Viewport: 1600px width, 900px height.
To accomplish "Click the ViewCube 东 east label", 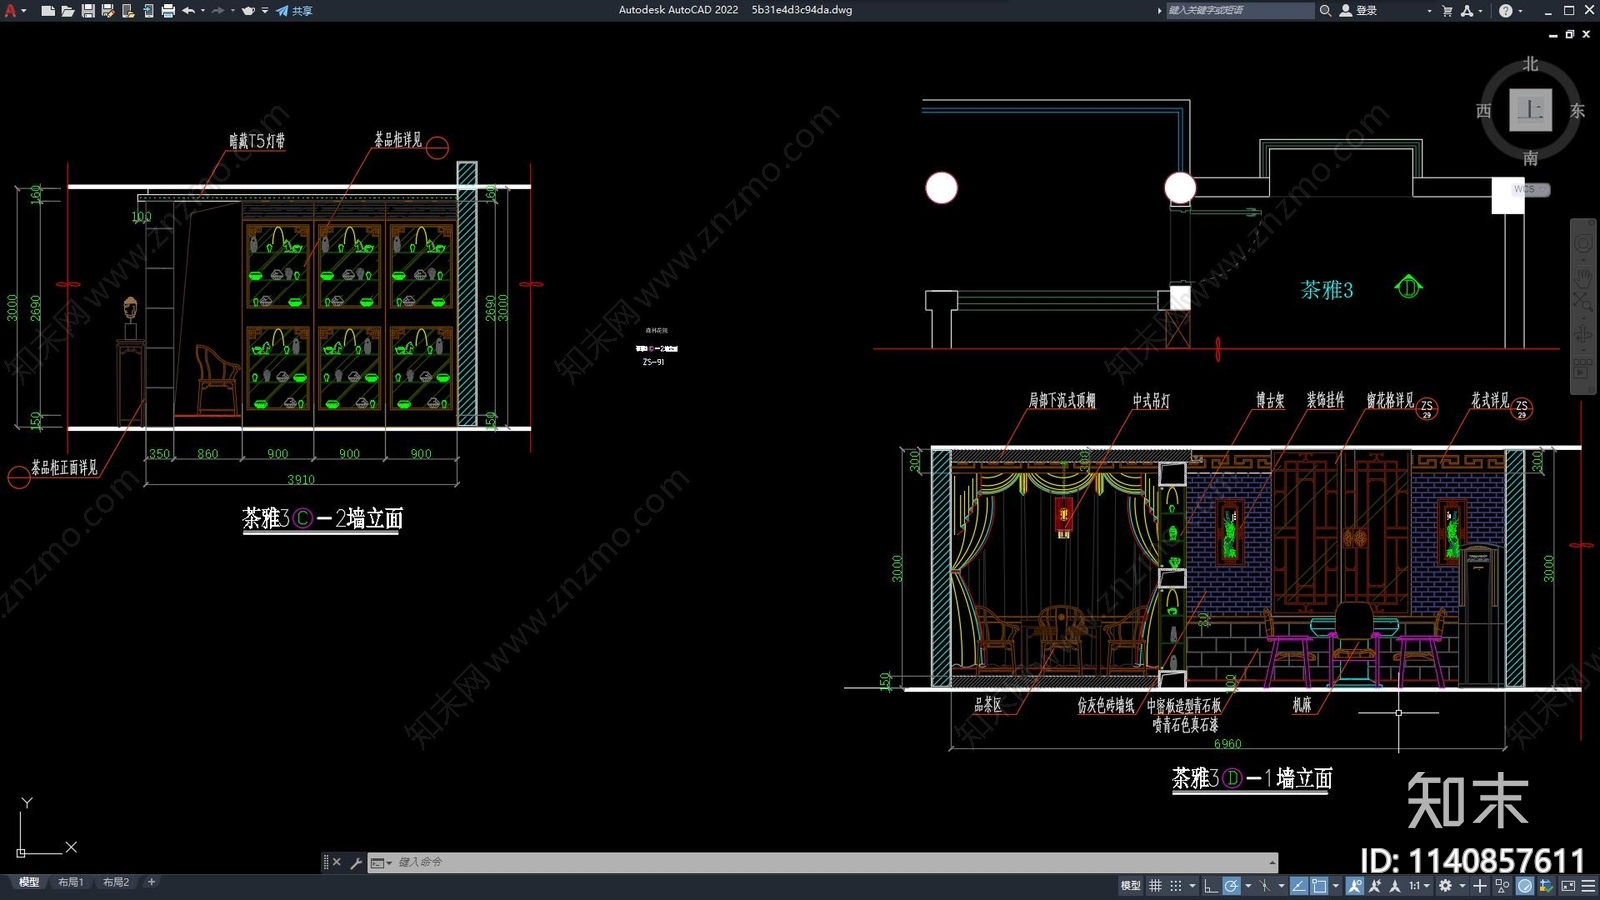I will click(x=1577, y=111).
